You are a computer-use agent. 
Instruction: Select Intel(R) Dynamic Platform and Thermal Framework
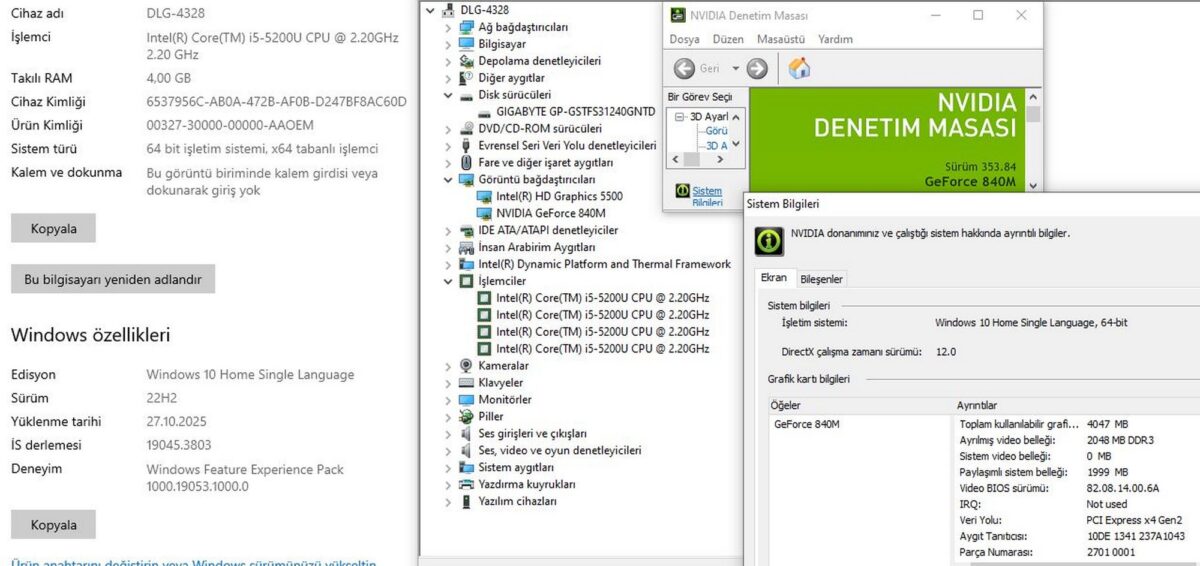pos(604,265)
